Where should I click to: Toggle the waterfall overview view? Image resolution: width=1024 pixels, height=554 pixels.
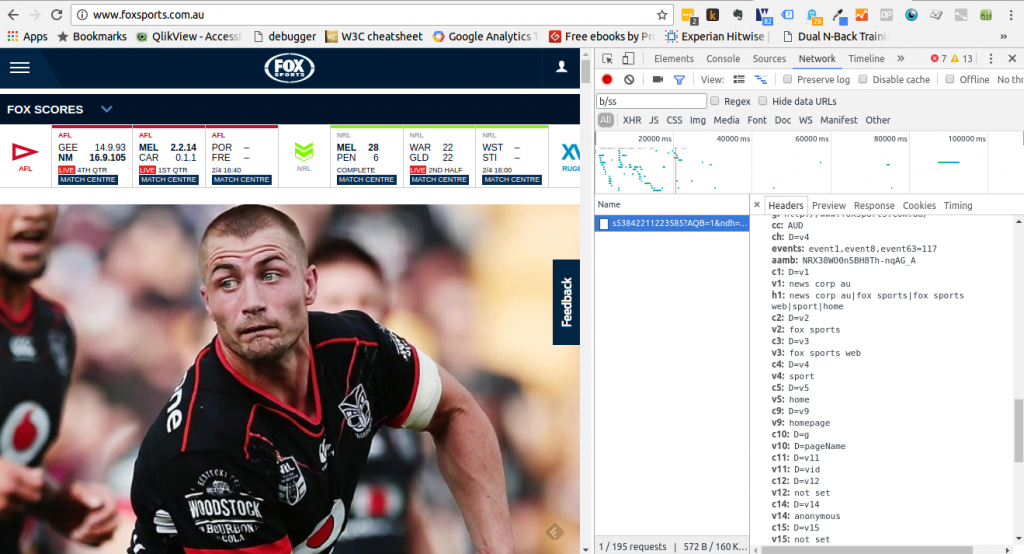point(761,79)
